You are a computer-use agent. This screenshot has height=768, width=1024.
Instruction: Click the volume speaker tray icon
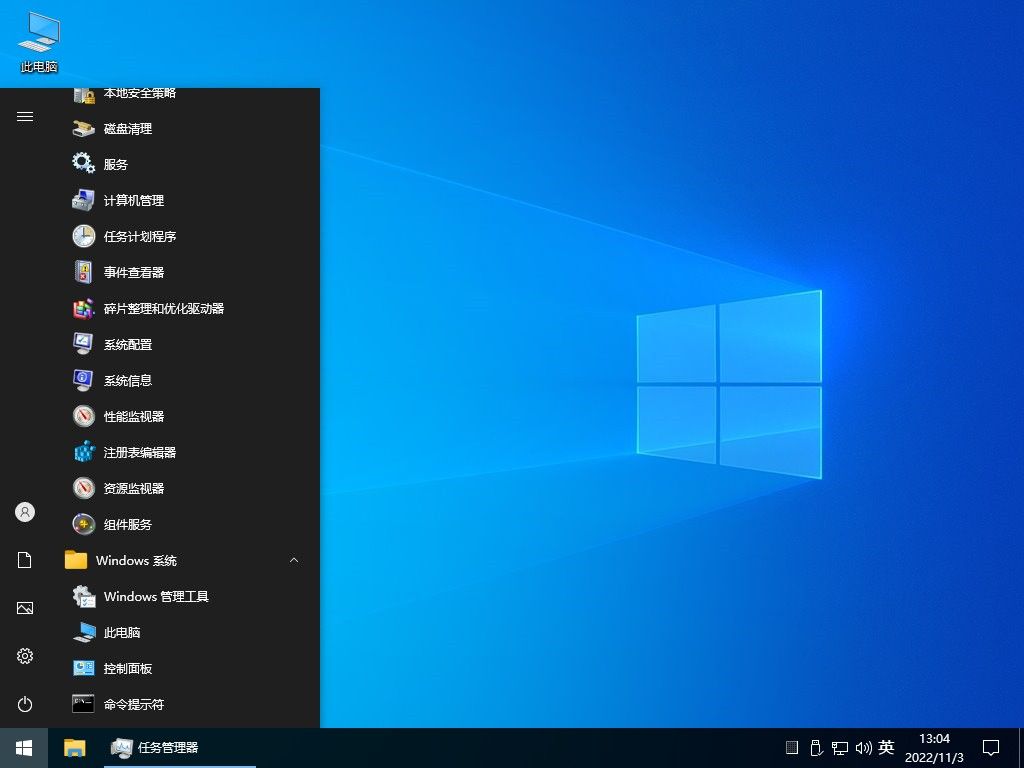click(863, 748)
